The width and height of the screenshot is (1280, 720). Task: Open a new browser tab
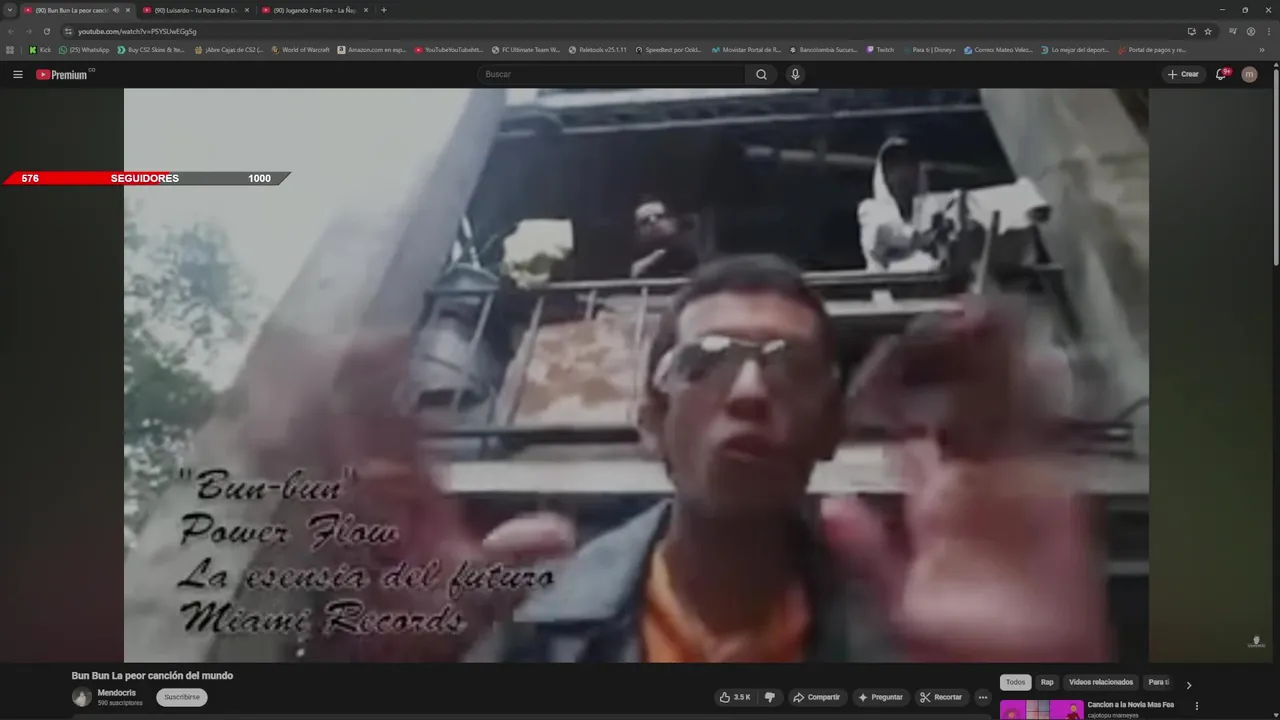384,10
